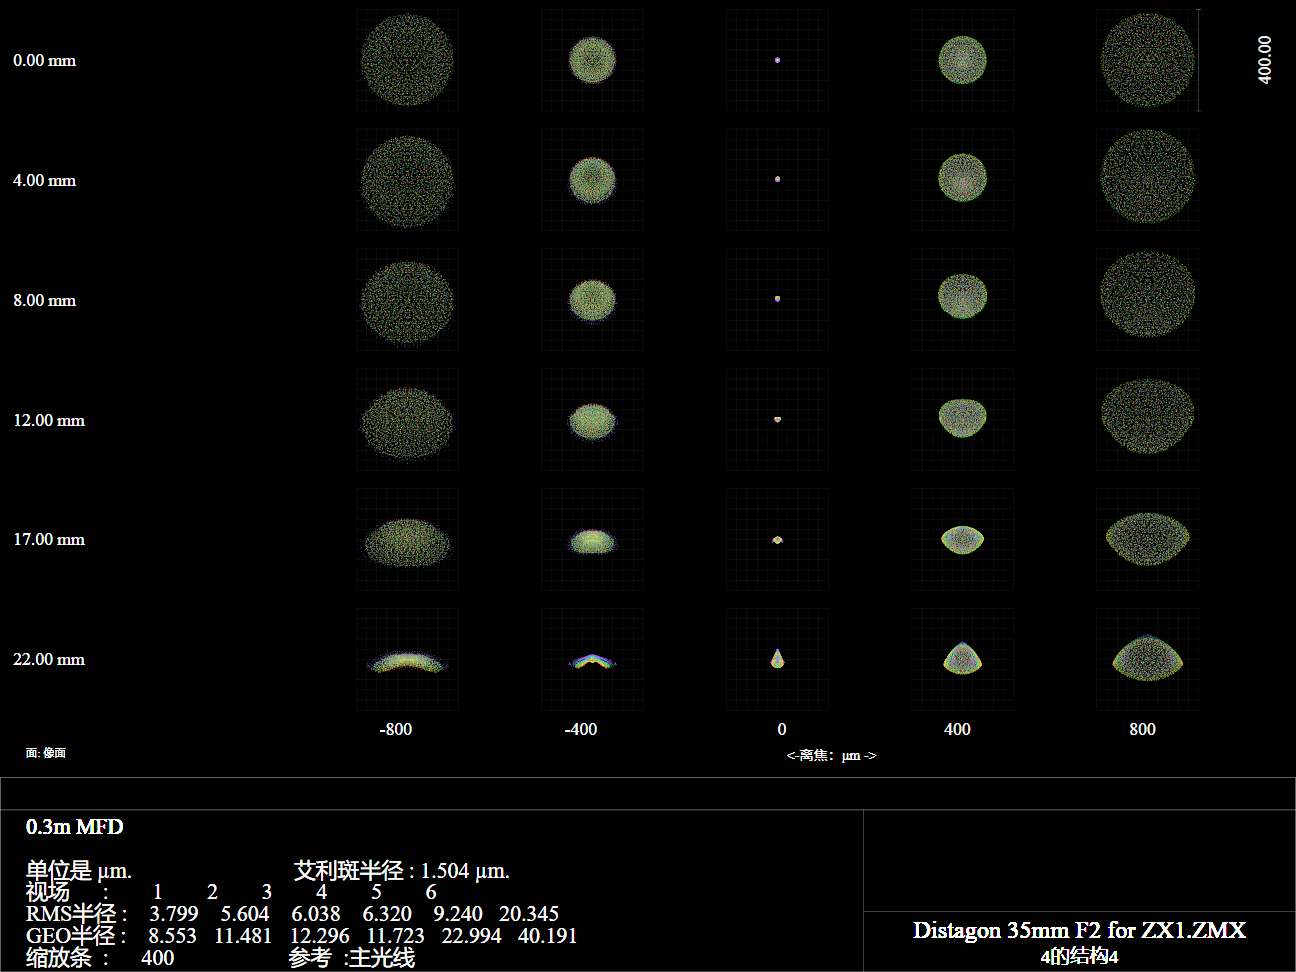Click the 22.00 mm spot at -800 defocus

pyautogui.click(x=407, y=661)
